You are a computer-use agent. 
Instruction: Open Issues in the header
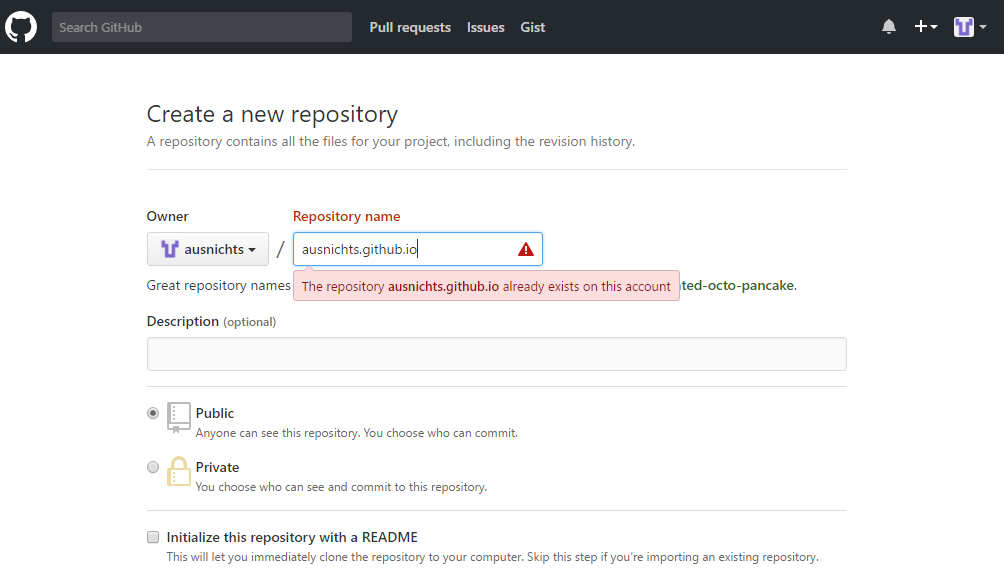[x=485, y=27]
